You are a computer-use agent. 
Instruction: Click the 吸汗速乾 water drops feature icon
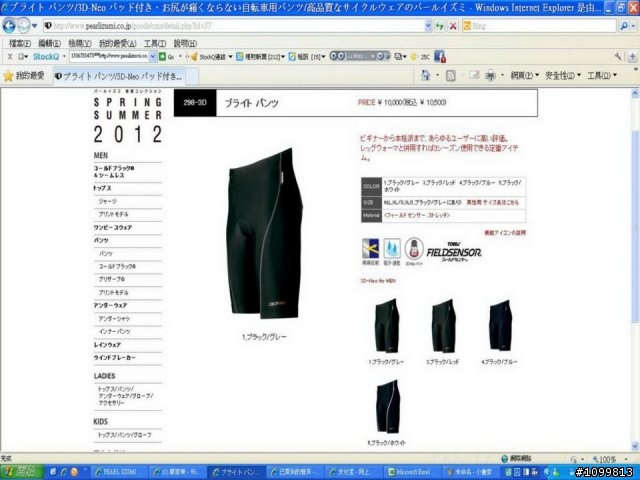pyautogui.click(x=392, y=248)
